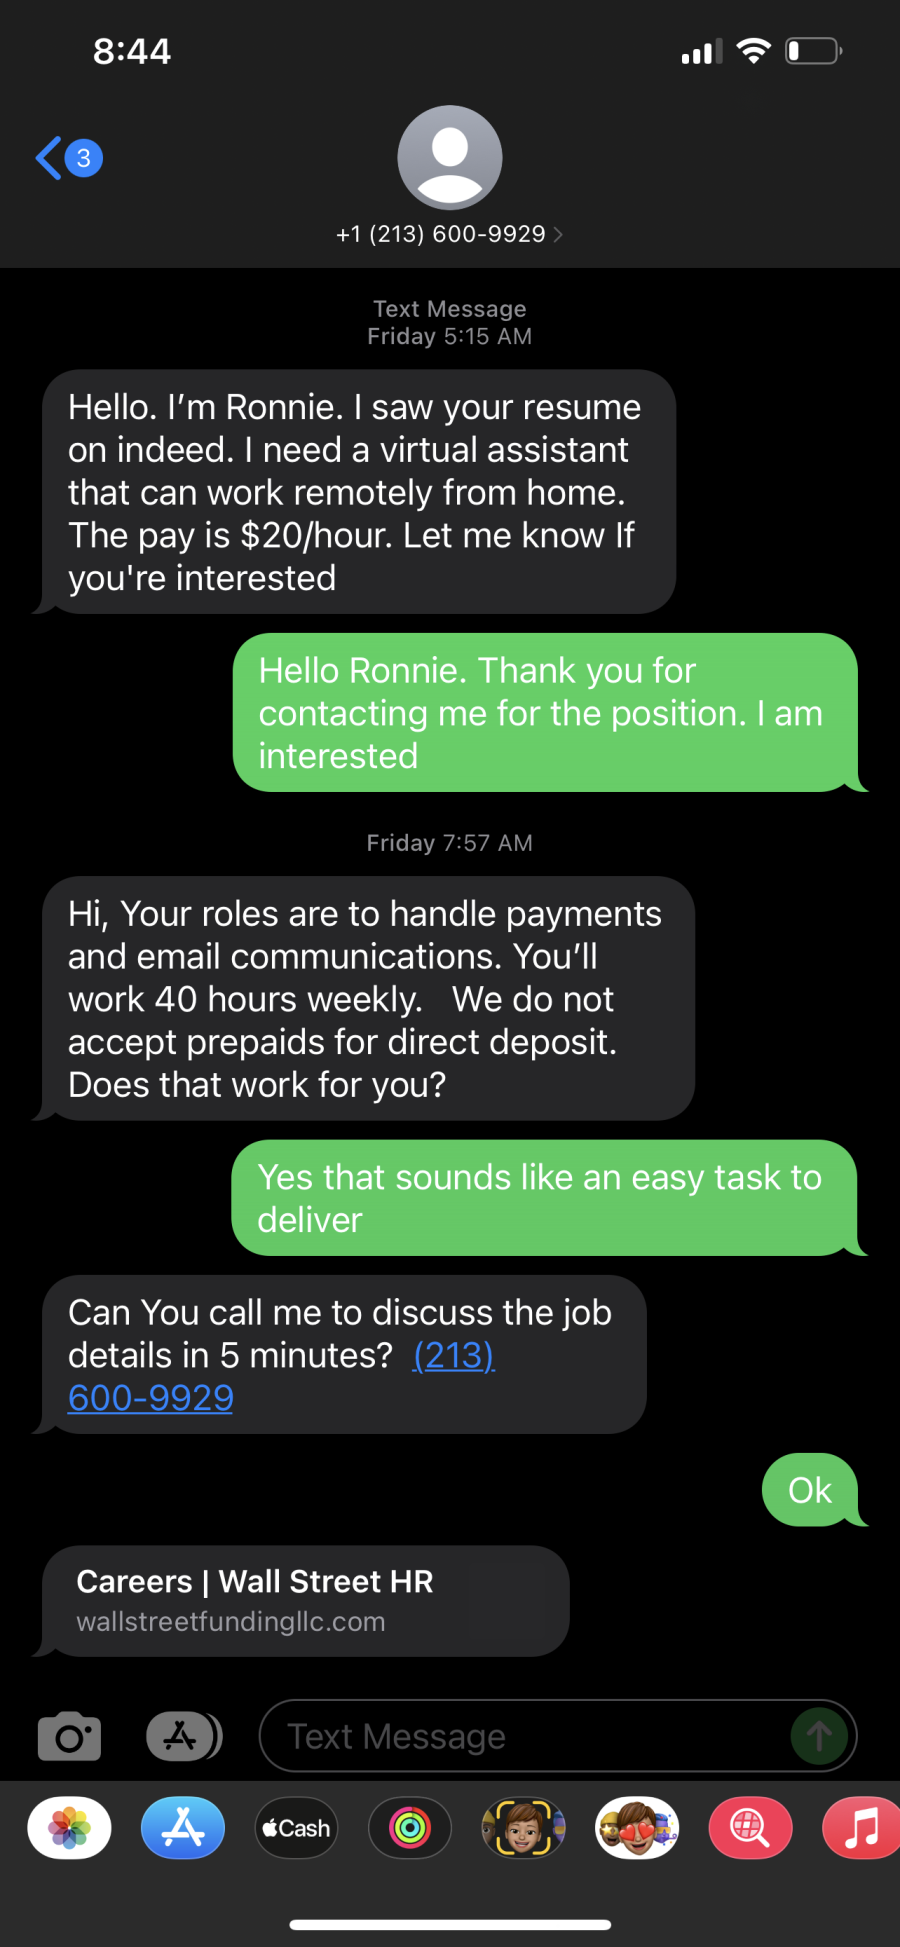The image size is (900, 1947).
Task: Open Music app in drawer
Action: (861, 1828)
